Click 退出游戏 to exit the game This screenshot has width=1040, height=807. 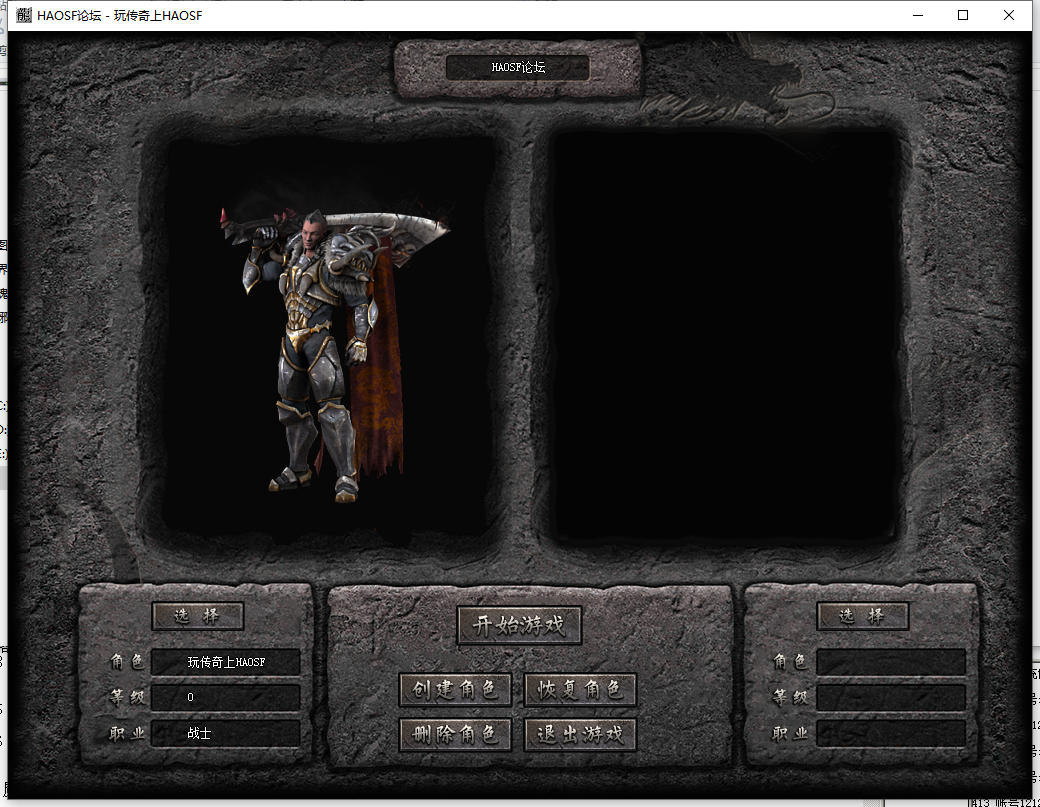click(580, 735)
